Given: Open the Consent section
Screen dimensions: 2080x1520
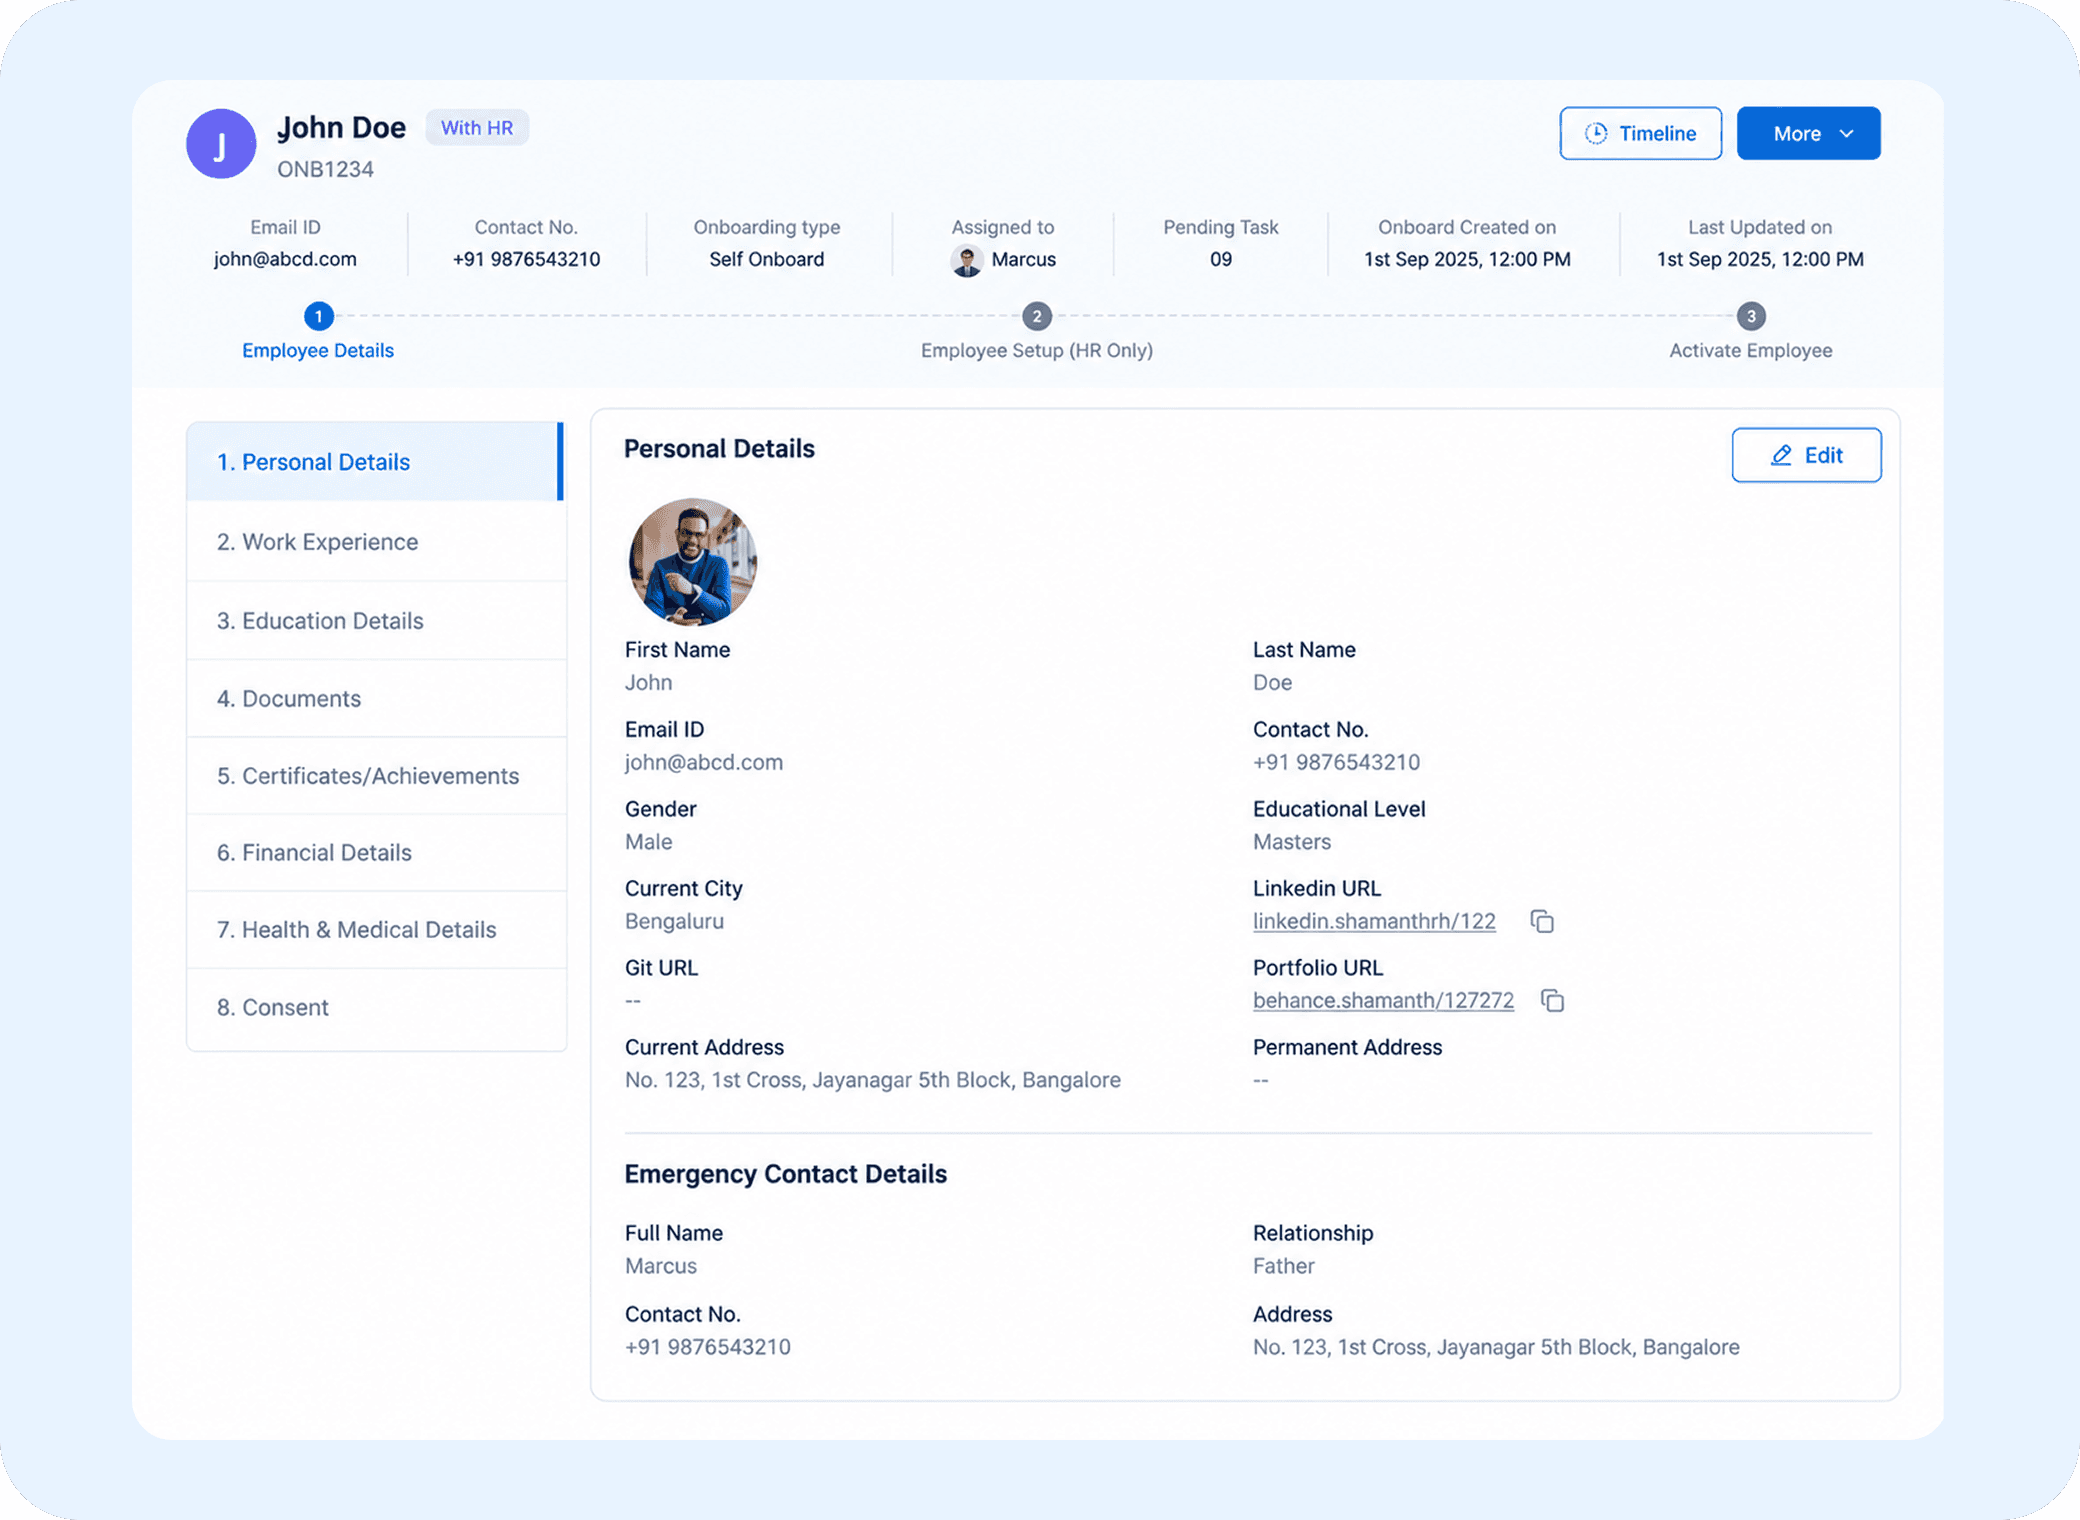Looking at the screenshot, I should (377, 1007).
